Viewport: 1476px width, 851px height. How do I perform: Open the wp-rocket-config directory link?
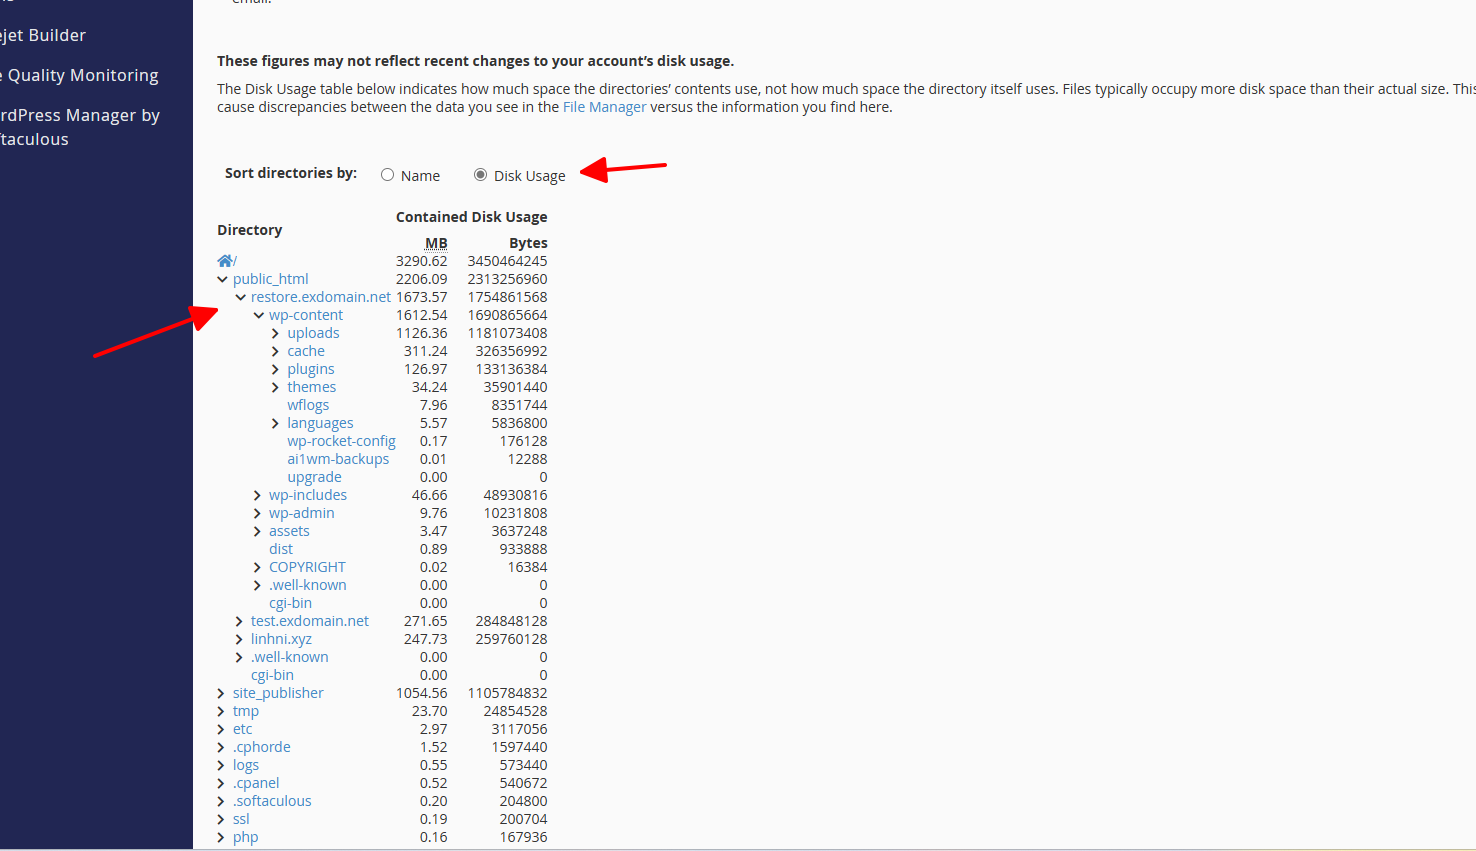tap(341, 441)
